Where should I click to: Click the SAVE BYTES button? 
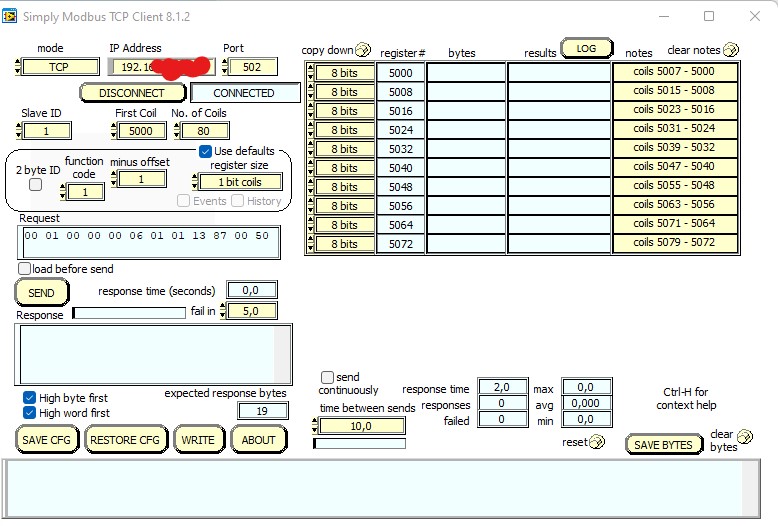(663, 445)
